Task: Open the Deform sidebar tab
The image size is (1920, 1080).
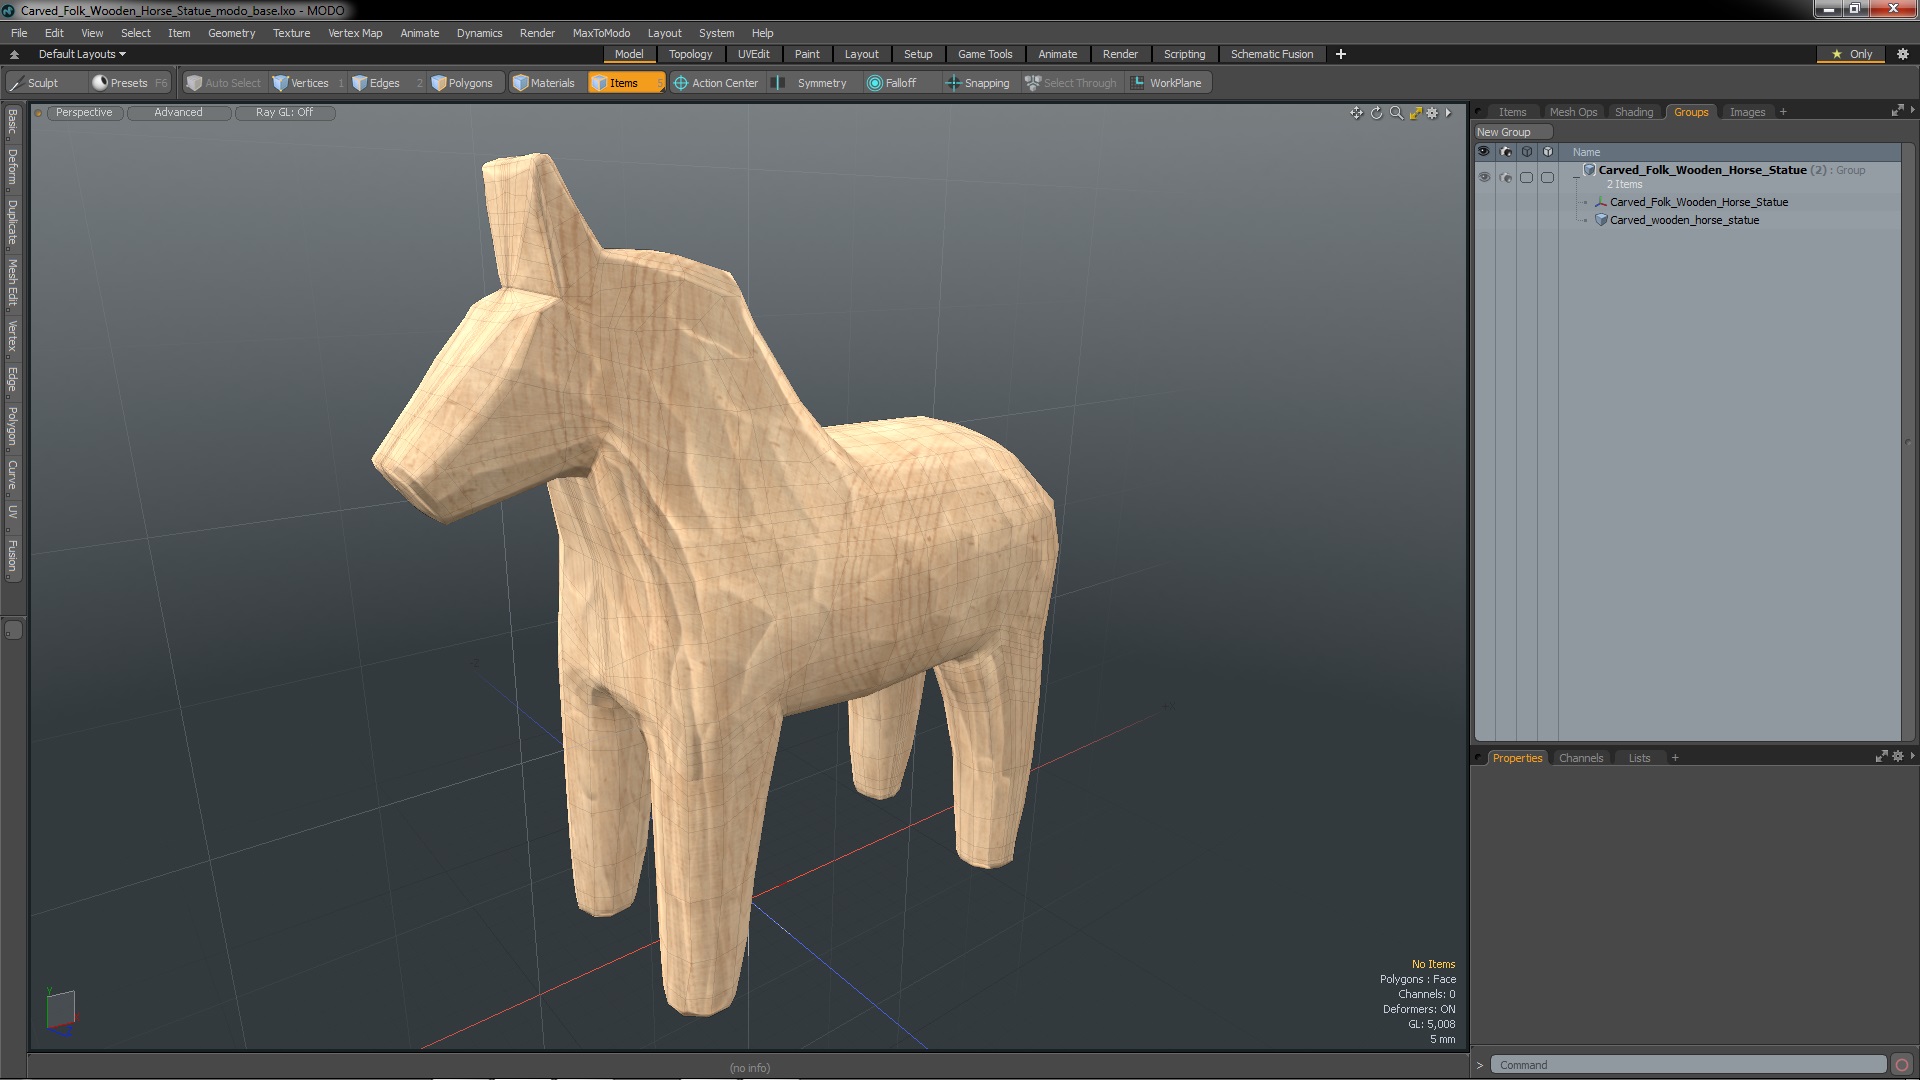Action: [12, 167]
